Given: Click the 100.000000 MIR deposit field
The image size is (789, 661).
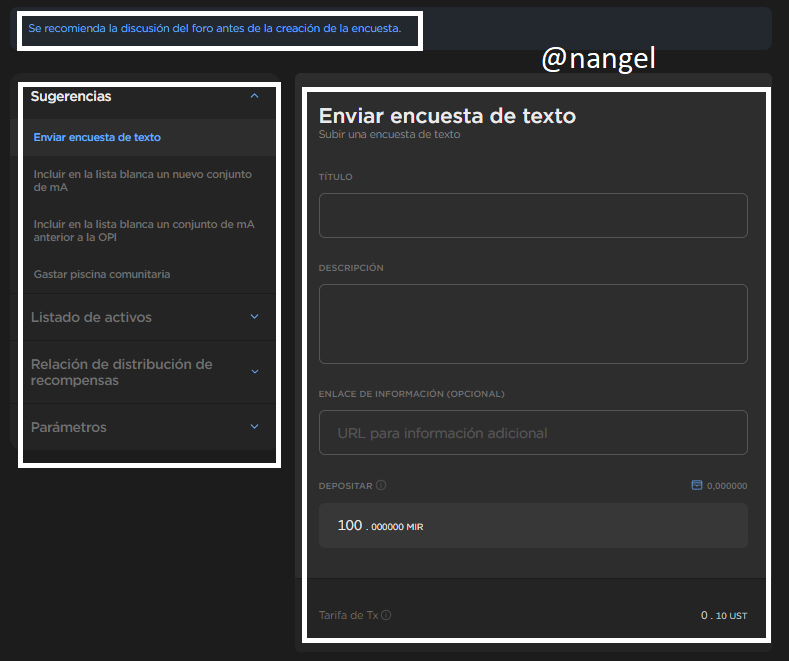Looking at the screenshot, I should [x=533, y=526].
